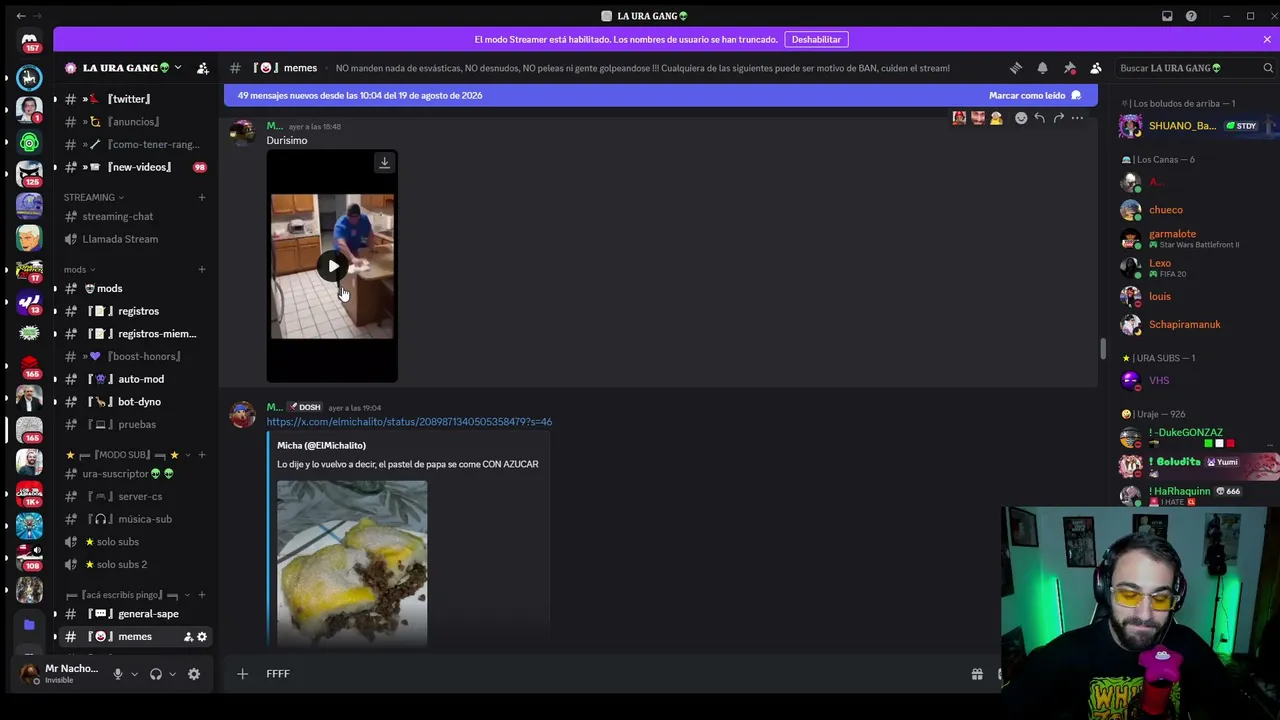Image resolution: width=1280 pixels, height=720 pixels.
Task: Open the purple folder in server list
Action: click(x=29, y=625)
